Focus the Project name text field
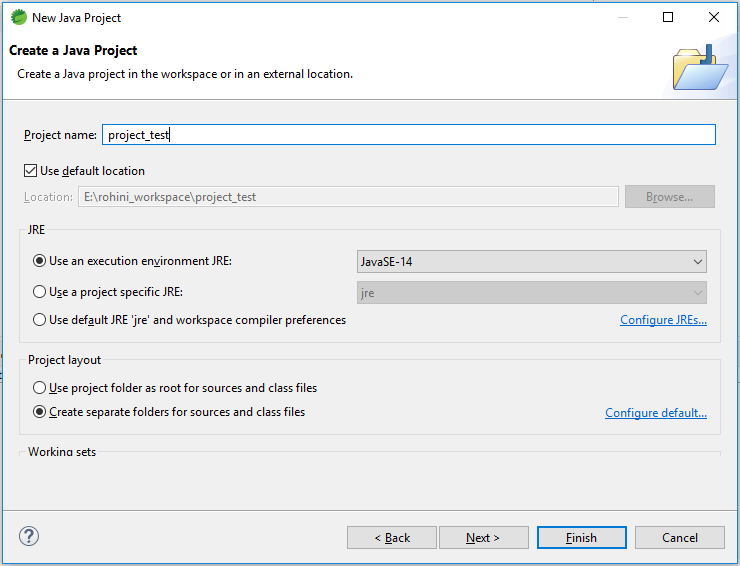The image size is (740, 566). (x=408, y=135)
